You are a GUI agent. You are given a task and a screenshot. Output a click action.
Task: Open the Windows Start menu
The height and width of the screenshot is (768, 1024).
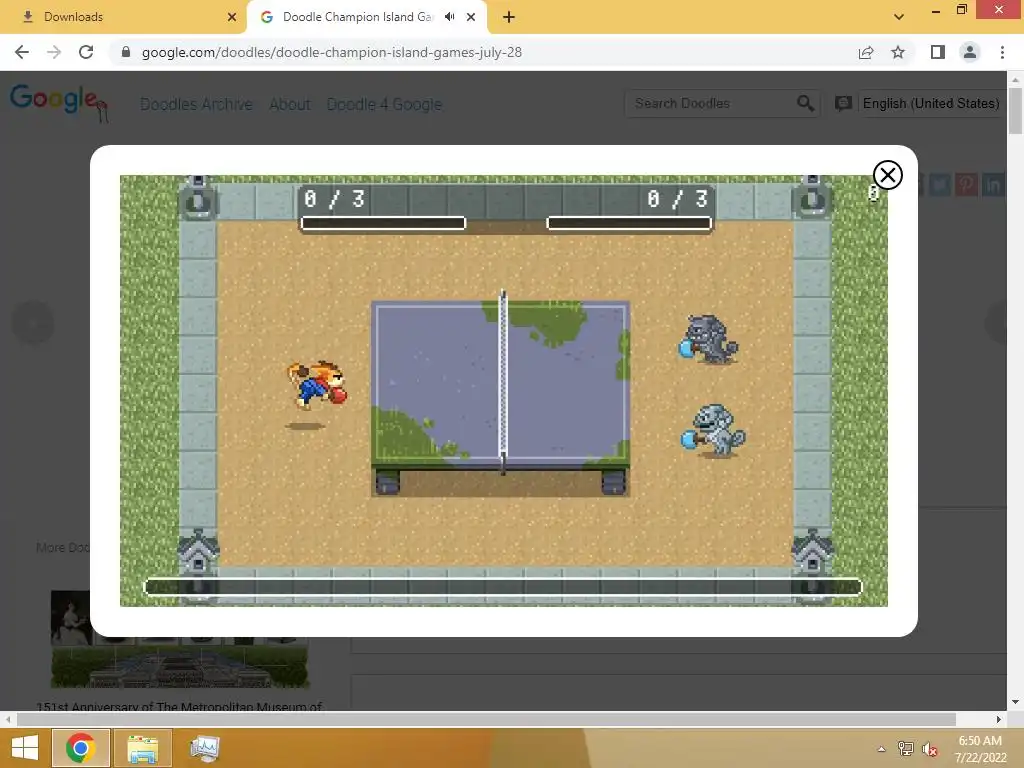point(25,748)
